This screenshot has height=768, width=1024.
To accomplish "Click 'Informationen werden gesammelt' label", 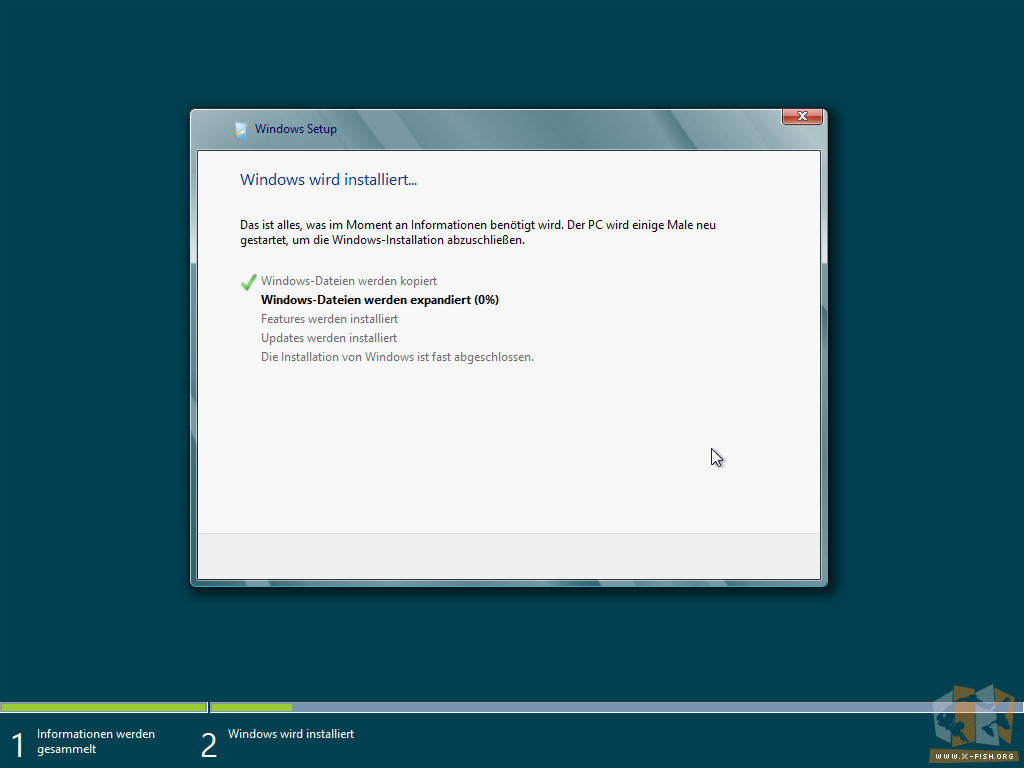I will 96,741.
